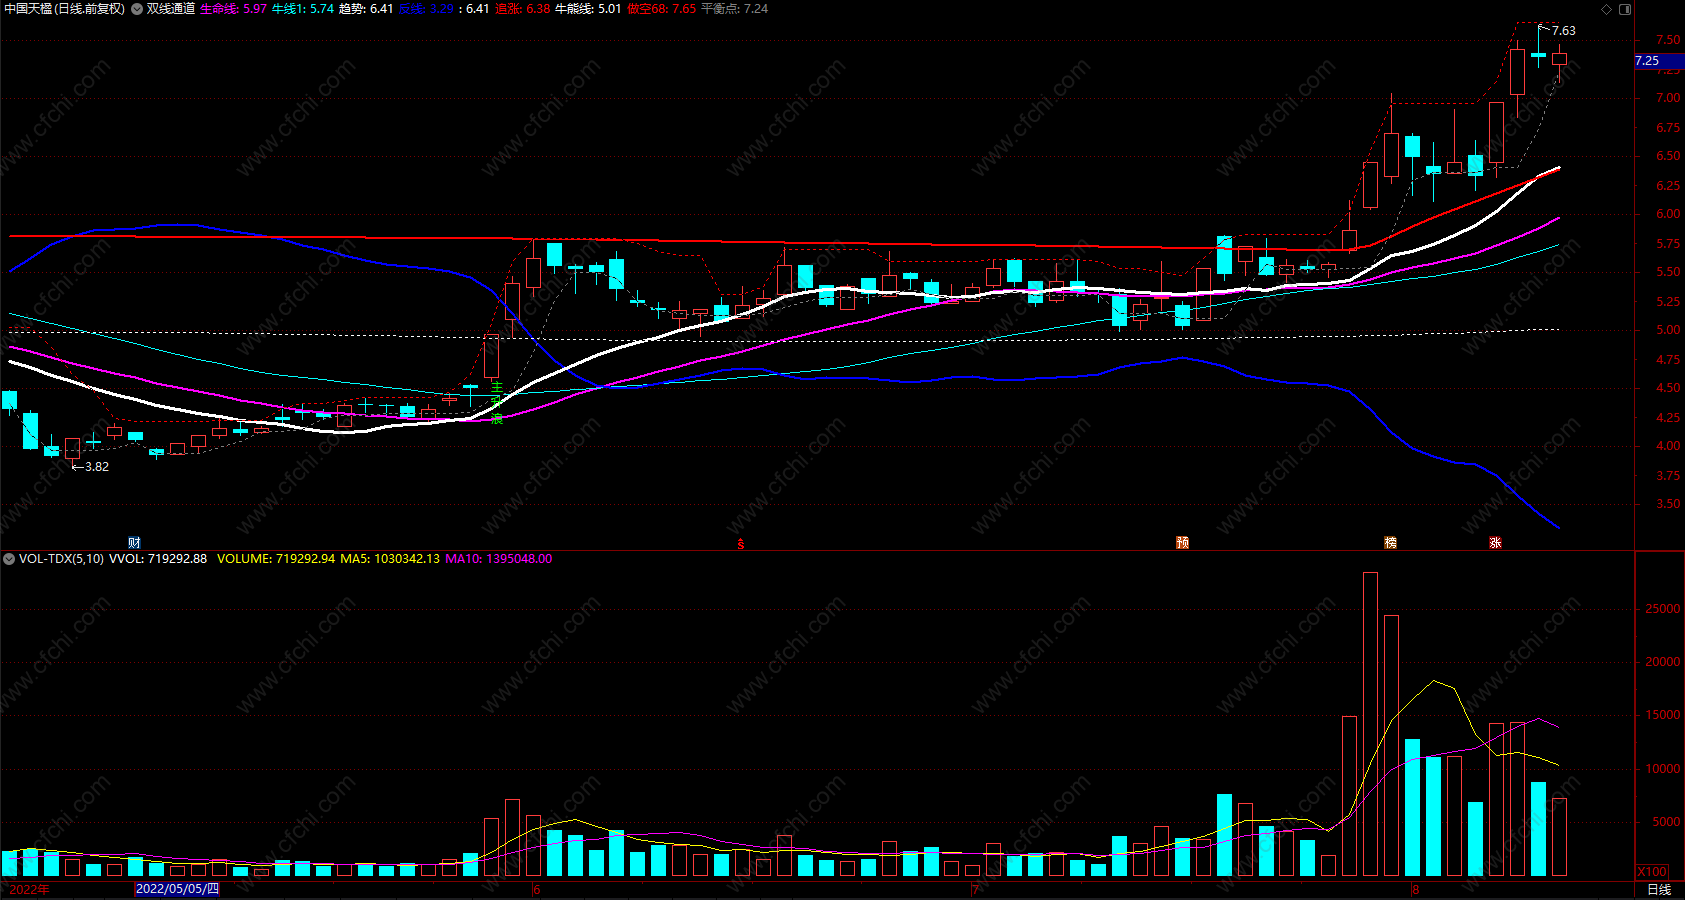Click the 2022年 label on time axis
Screen dimensions: 1685x900
click(29, 890)
